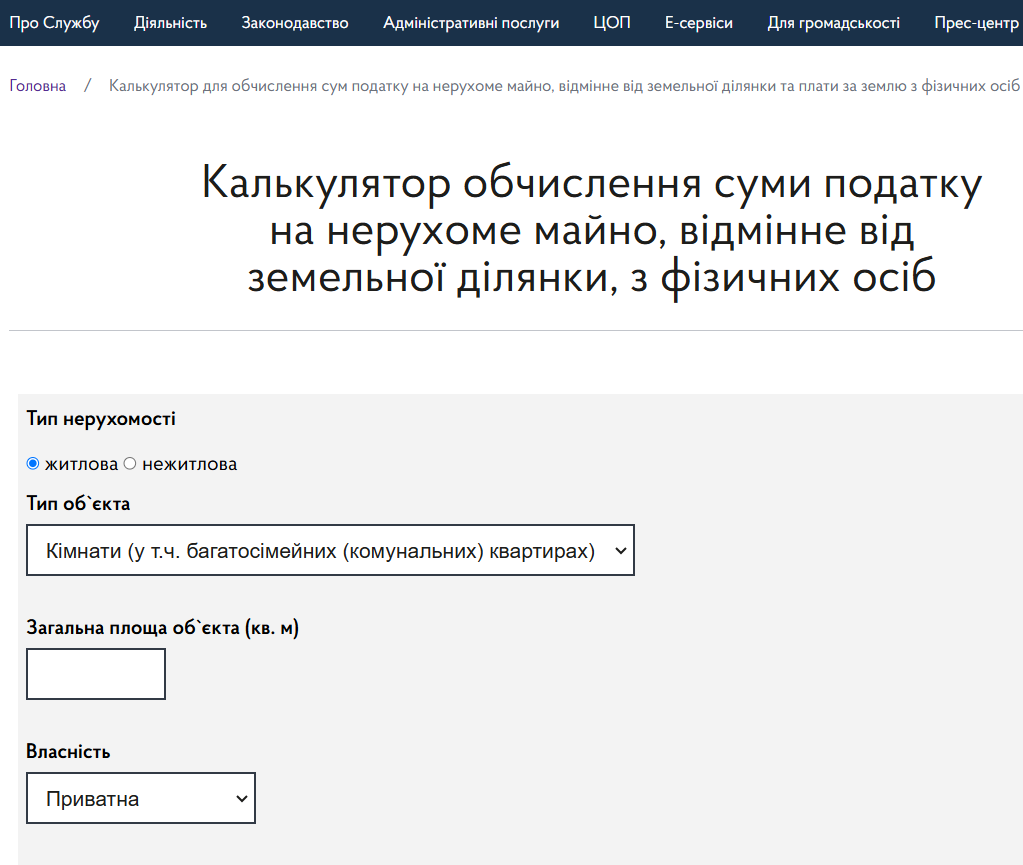Screen dimensions: 1023x865
Task: Click the Тип нерухомості label
Action: click(x=101, y=418)
